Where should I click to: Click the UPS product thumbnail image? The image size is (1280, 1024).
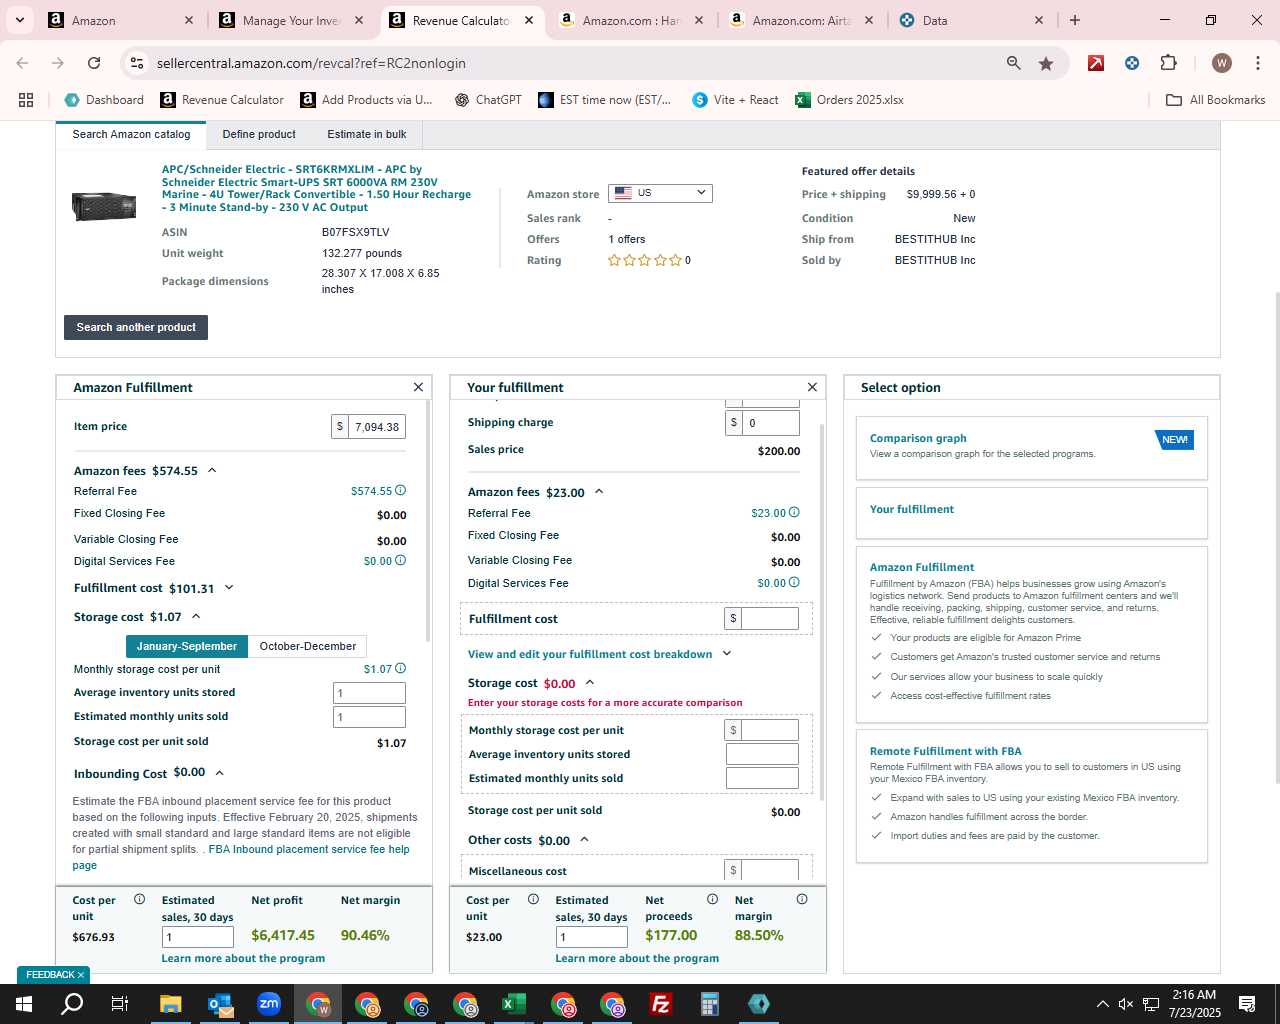[104, 206]
